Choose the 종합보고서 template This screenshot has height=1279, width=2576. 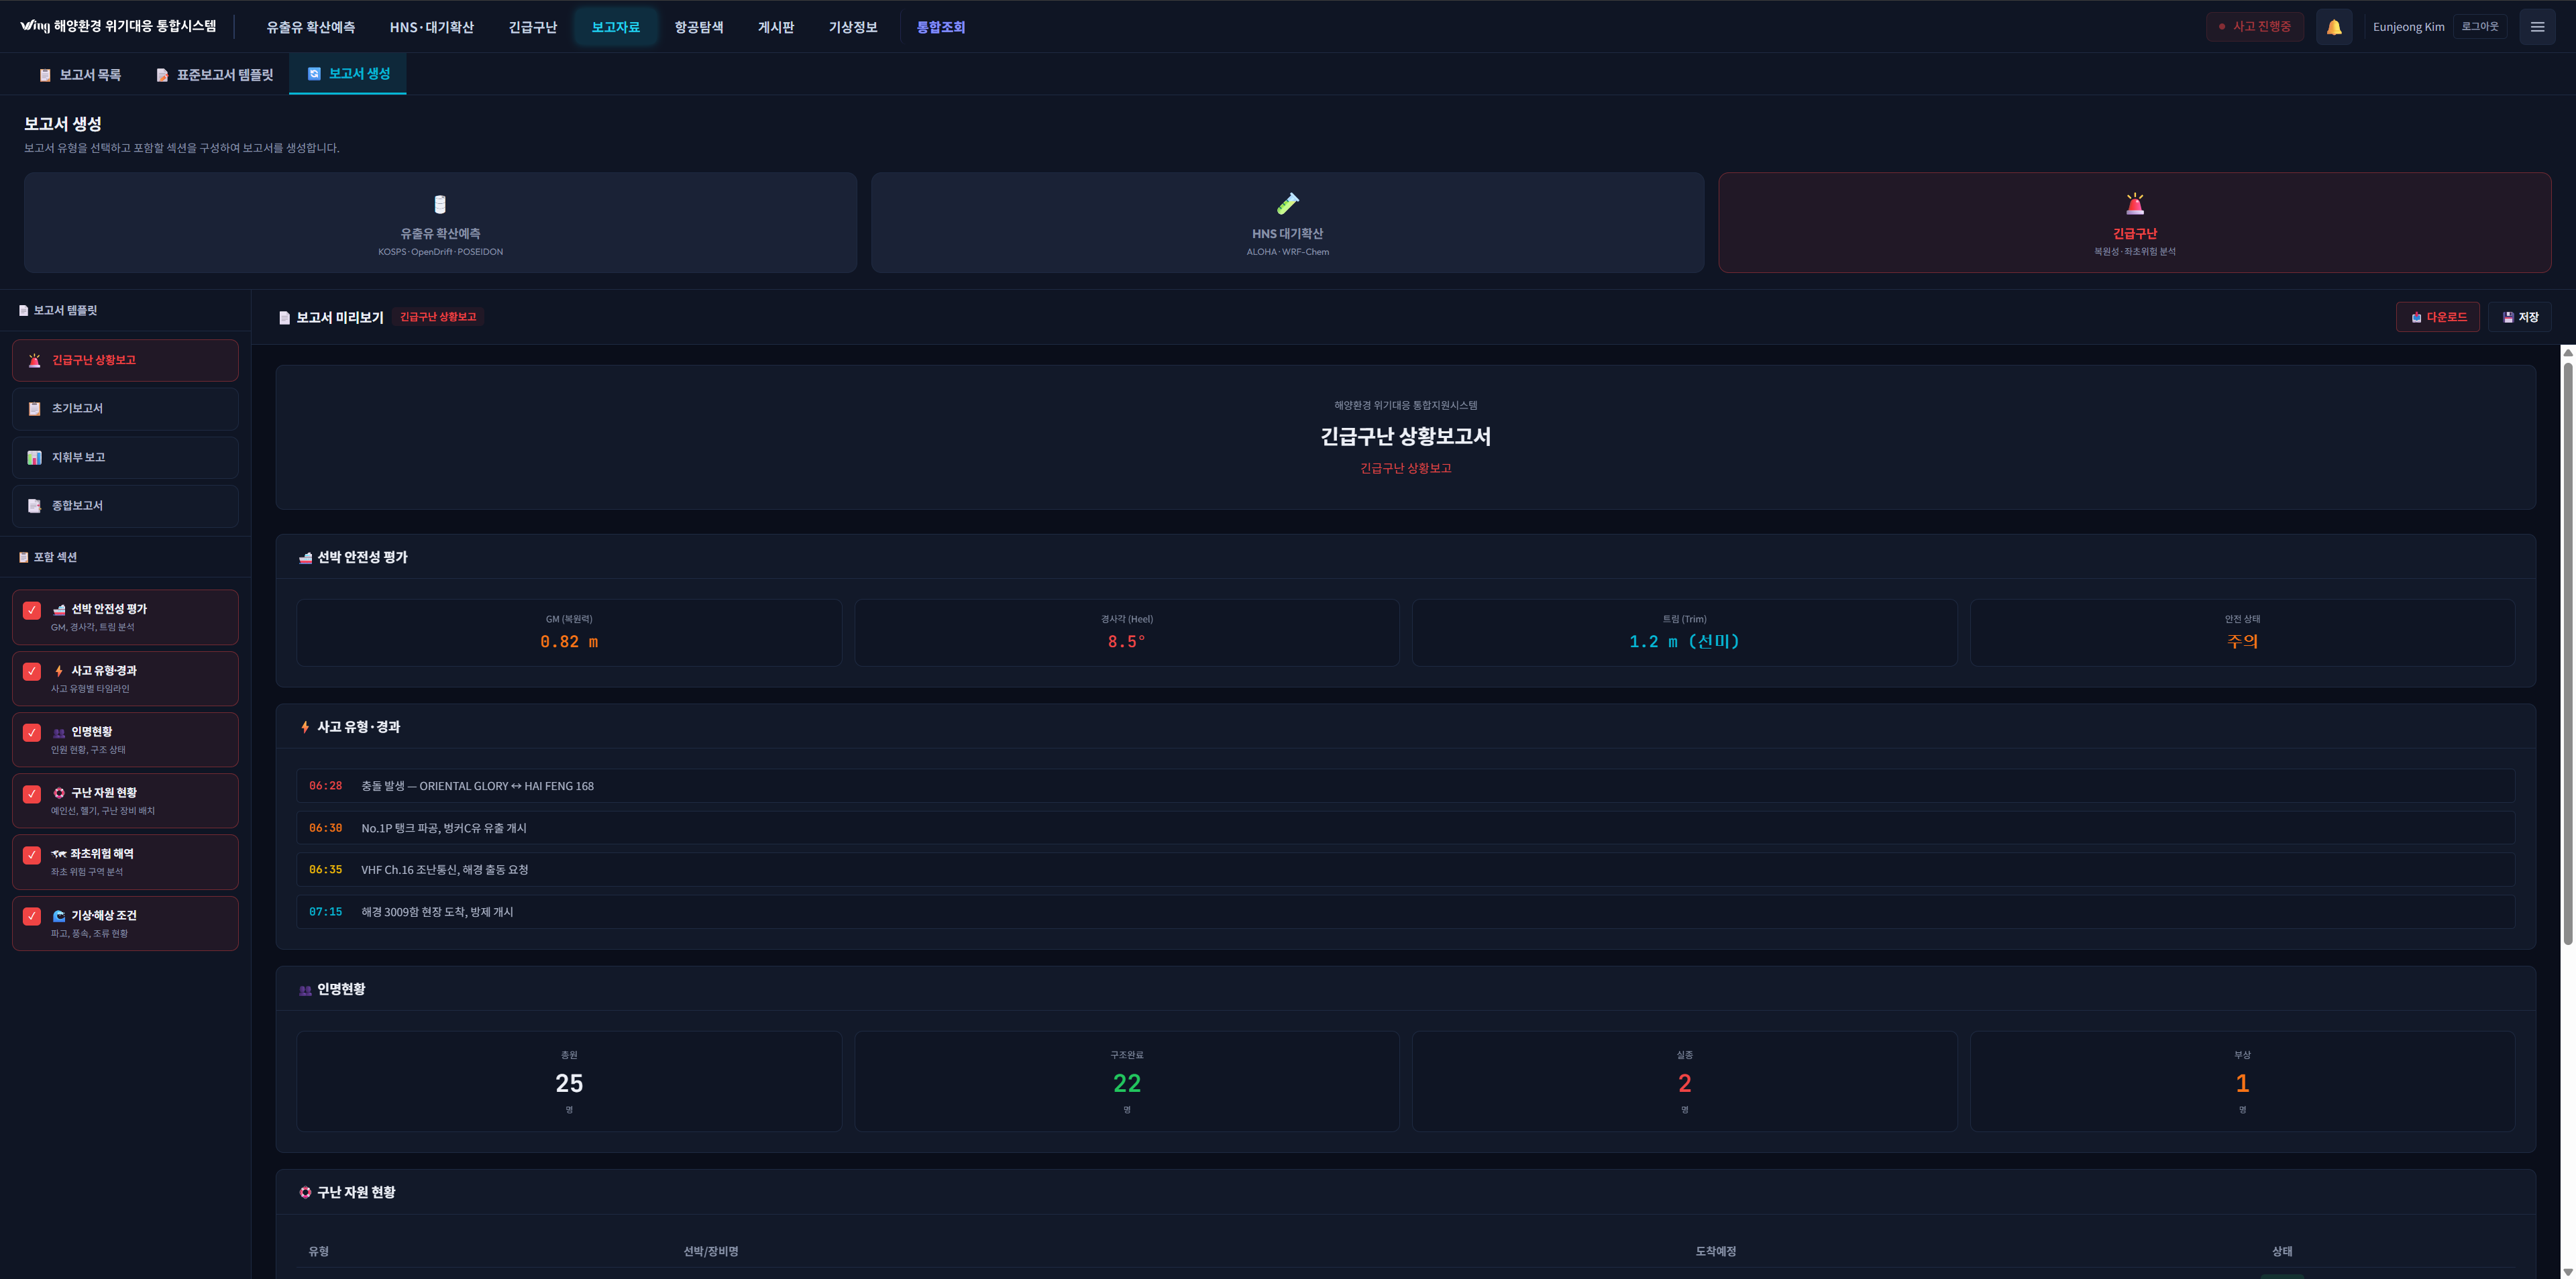tap(125, 505)
